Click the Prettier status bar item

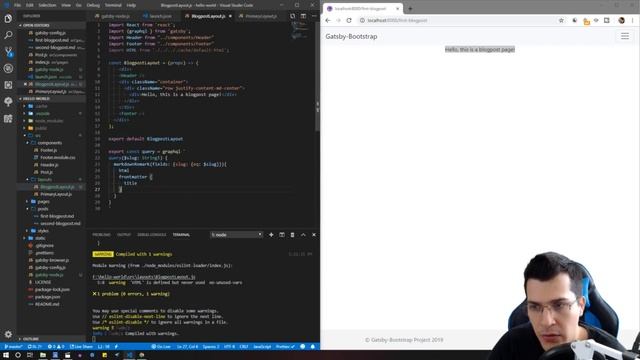tap(285, 347)
